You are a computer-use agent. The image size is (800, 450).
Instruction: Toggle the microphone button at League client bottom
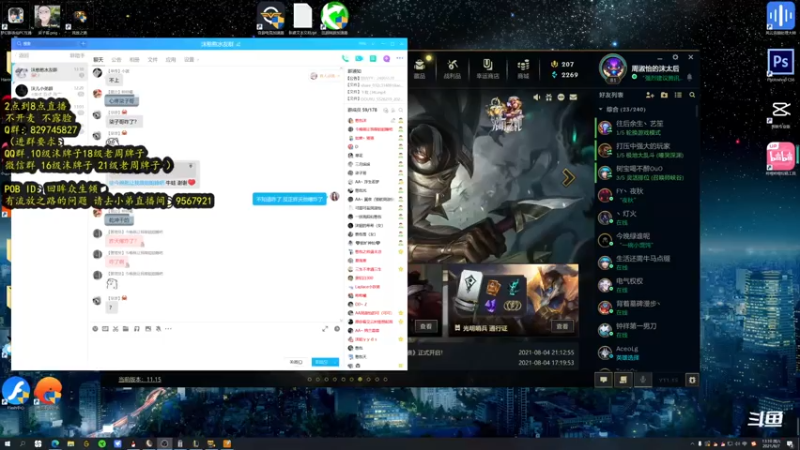642,380
